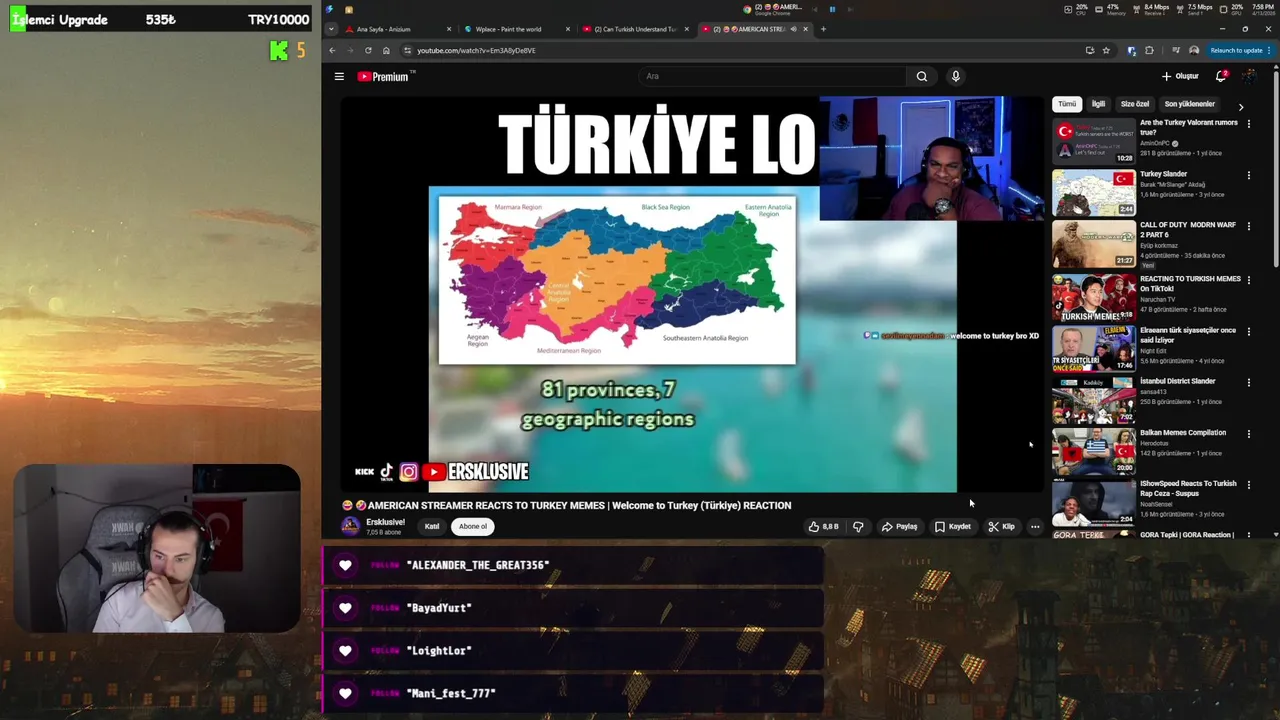Open options menu for İstanbul District Slander
Screen dimensions: 1280x720
tap(1248, 382)
